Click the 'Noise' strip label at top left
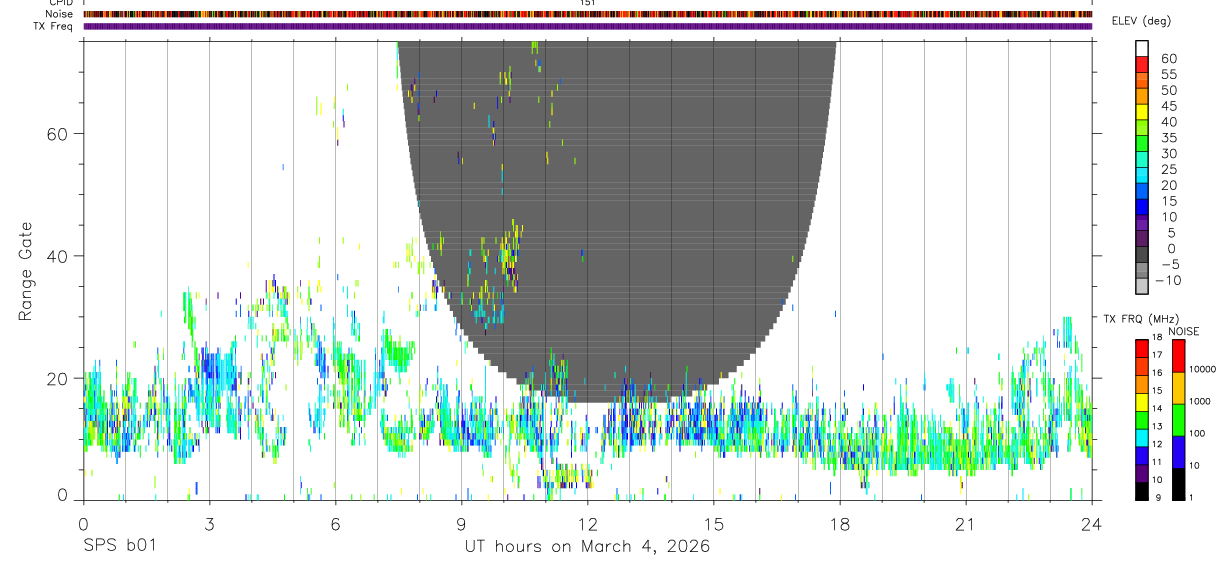1228x567 pixels. click(61, 14)
